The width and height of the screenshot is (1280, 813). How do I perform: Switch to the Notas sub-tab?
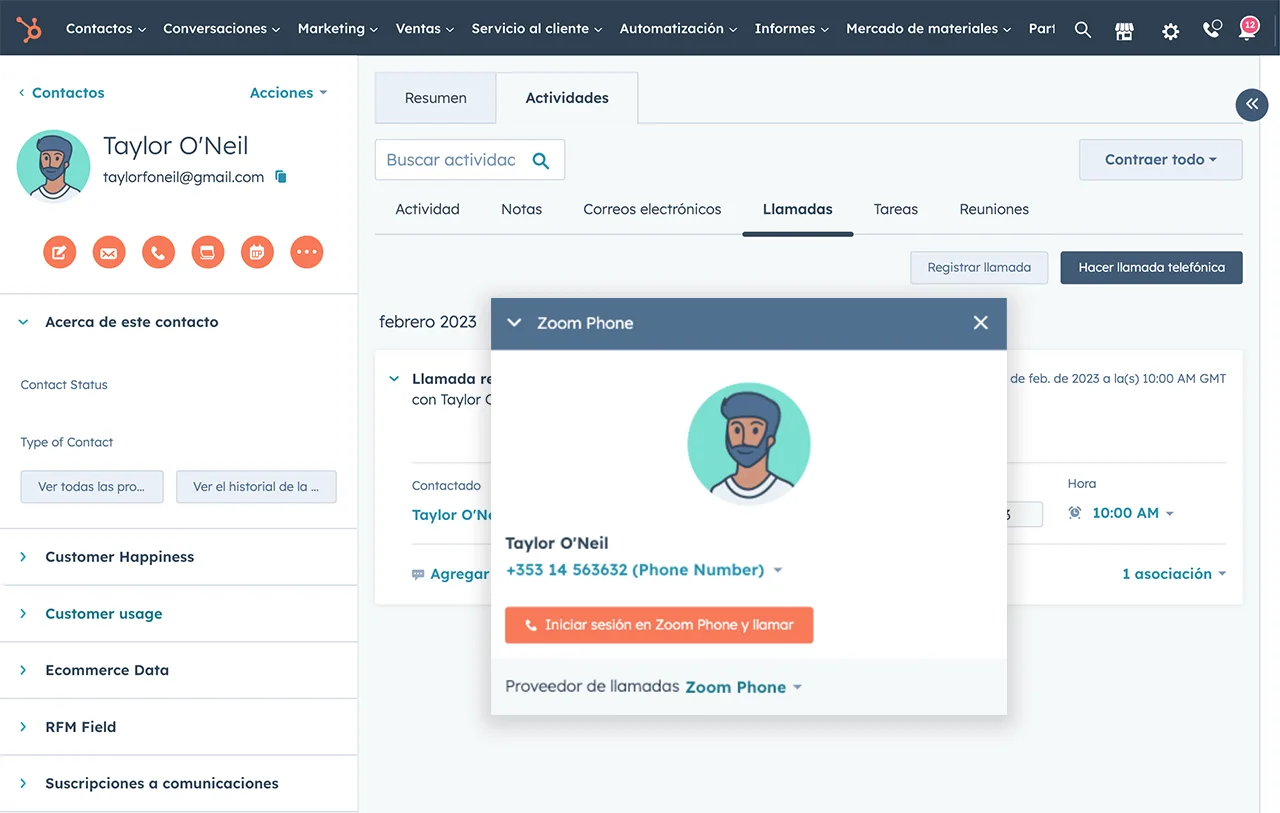(521, 209)
